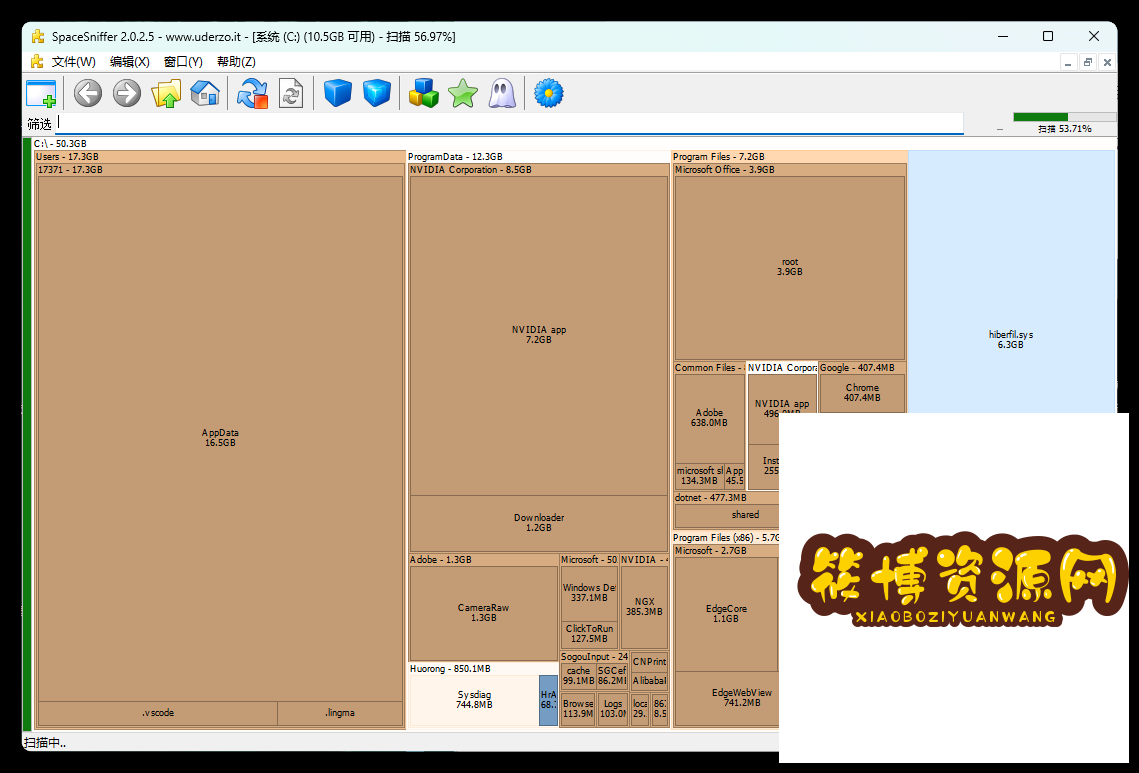Restore the inner child window
This screenshot has width=1139, height=773.
point(1087,62)
